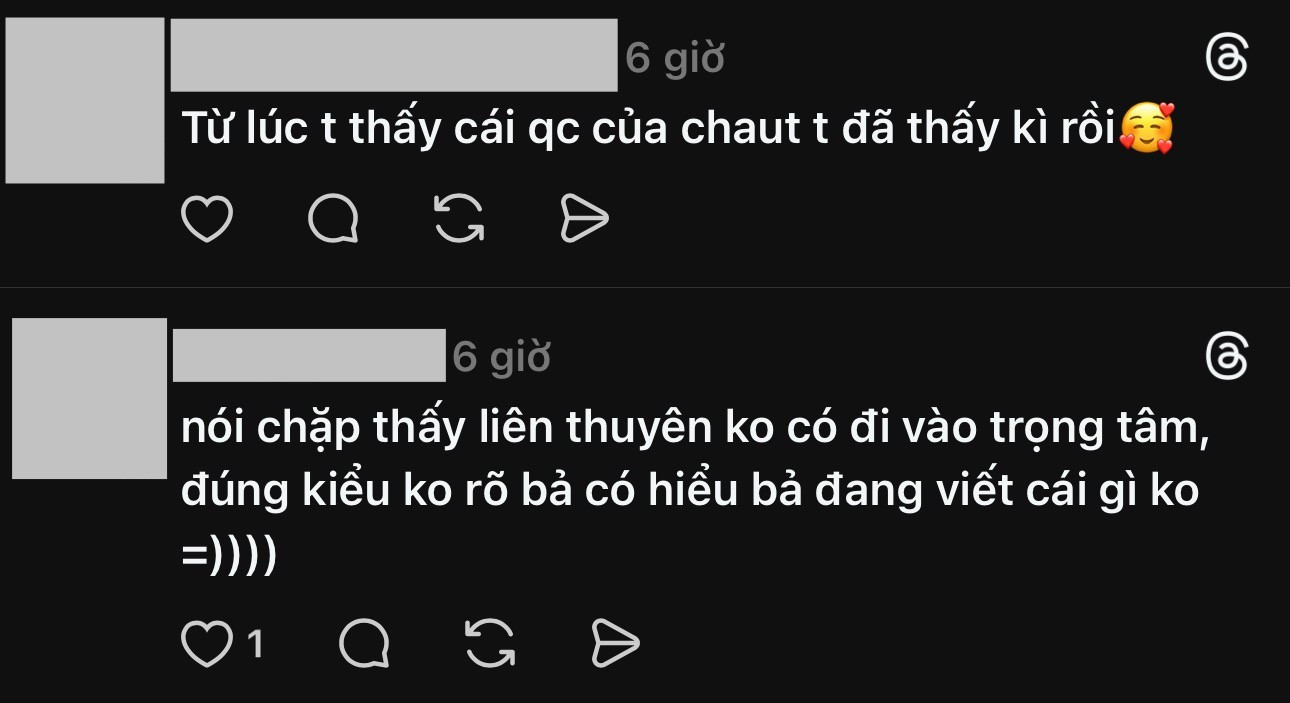Image resolution: width=1290 pixels, height=703 pixels.
Task: Like the comment about 'qc của chaut'
Action: click(207, 219)
